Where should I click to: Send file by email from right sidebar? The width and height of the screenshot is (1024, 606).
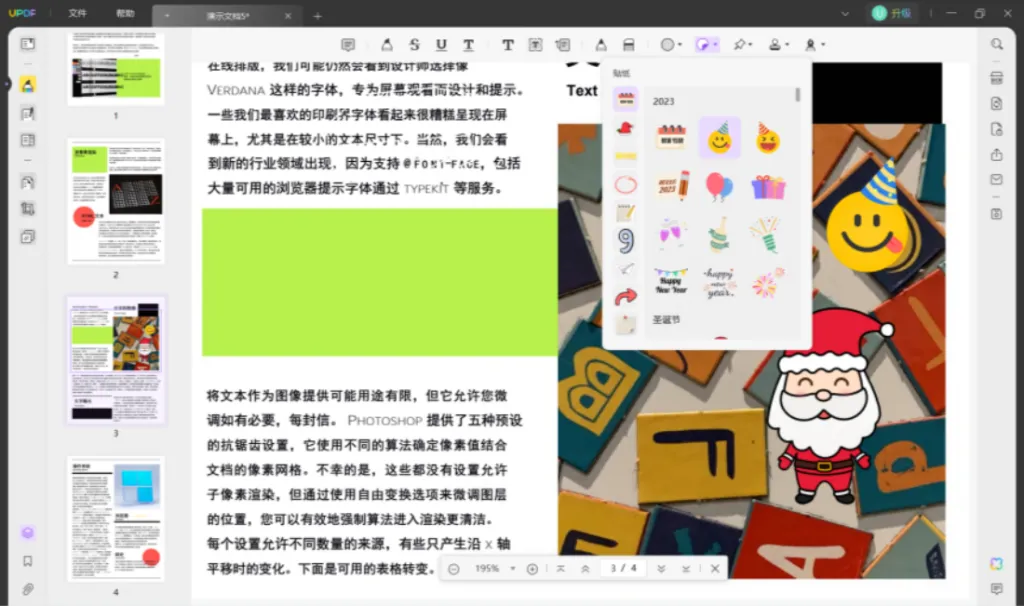click(x=997, y=180)
